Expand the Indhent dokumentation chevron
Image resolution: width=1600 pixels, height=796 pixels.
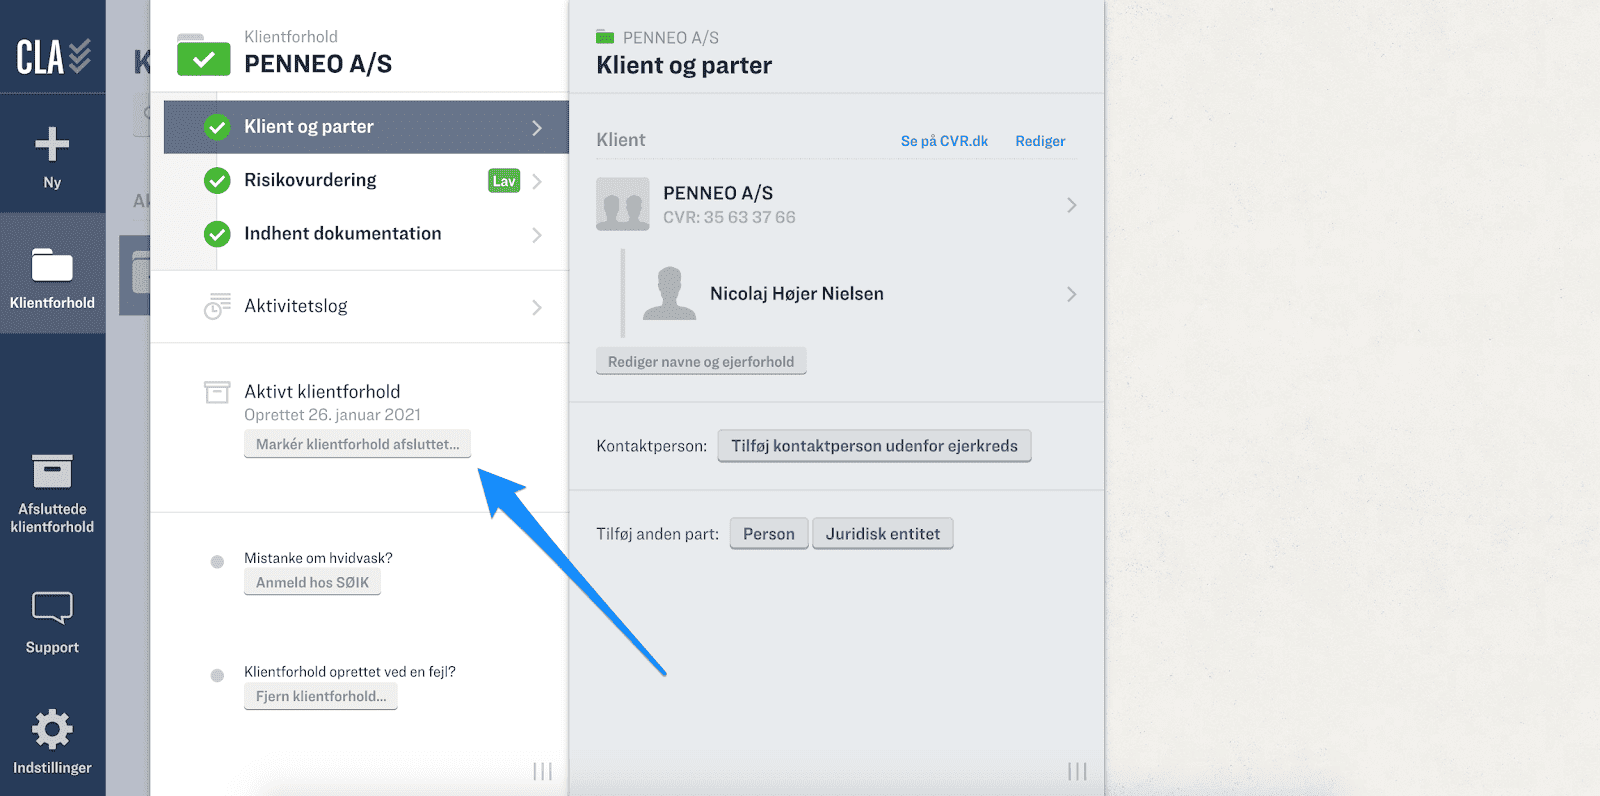(537, 235)
